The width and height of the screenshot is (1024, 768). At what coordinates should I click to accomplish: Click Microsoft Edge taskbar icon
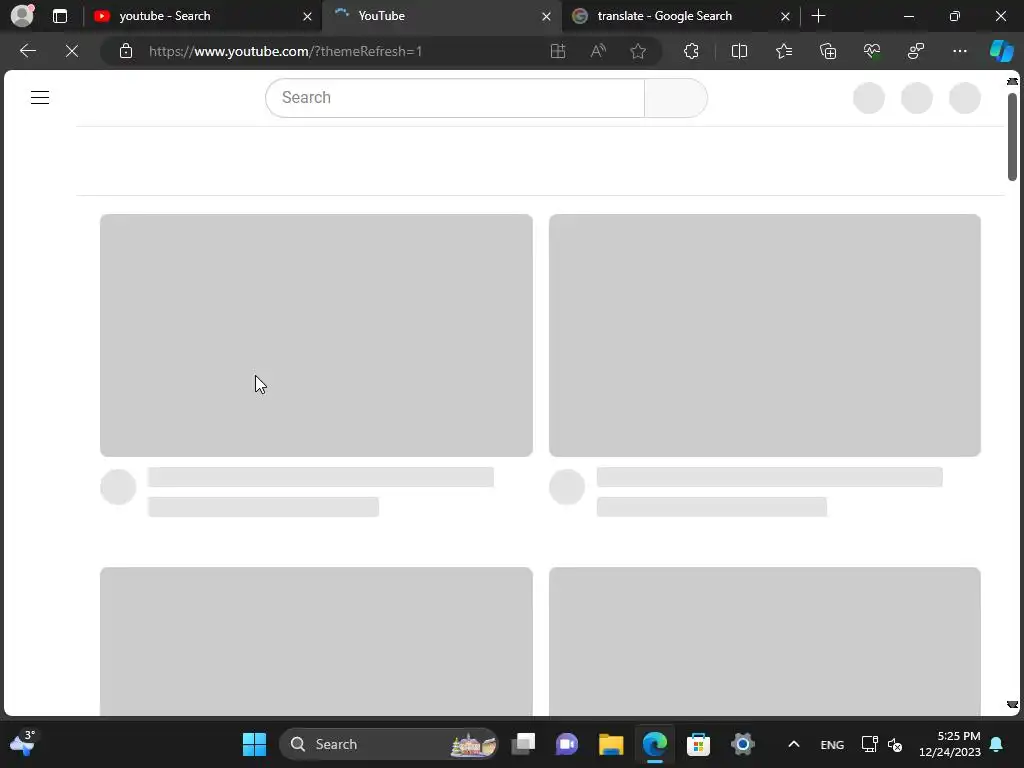tap(655, 744)
